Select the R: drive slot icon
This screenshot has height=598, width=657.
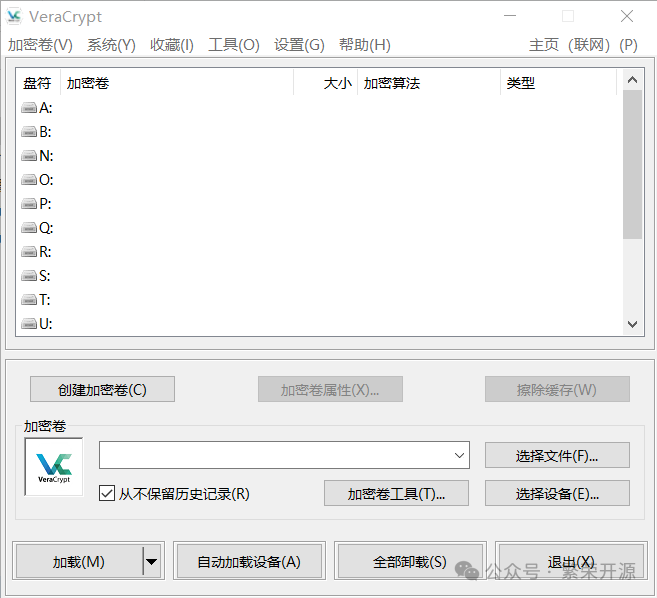(x=29, y=252)
